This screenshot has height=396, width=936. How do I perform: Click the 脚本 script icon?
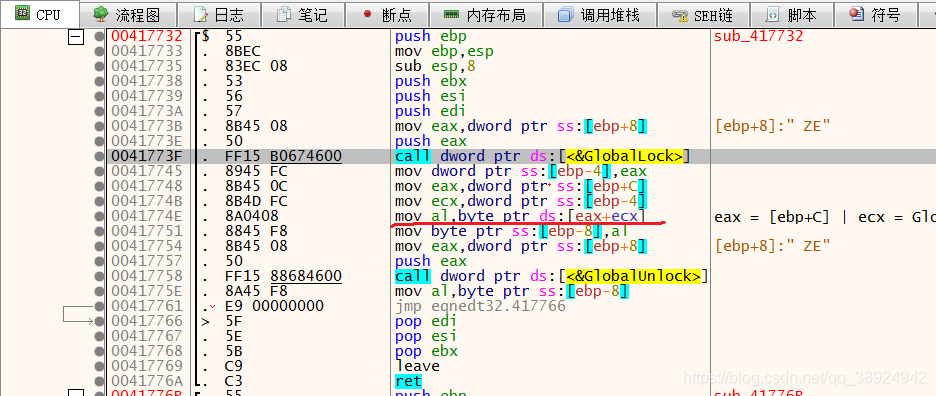point(772,14)
